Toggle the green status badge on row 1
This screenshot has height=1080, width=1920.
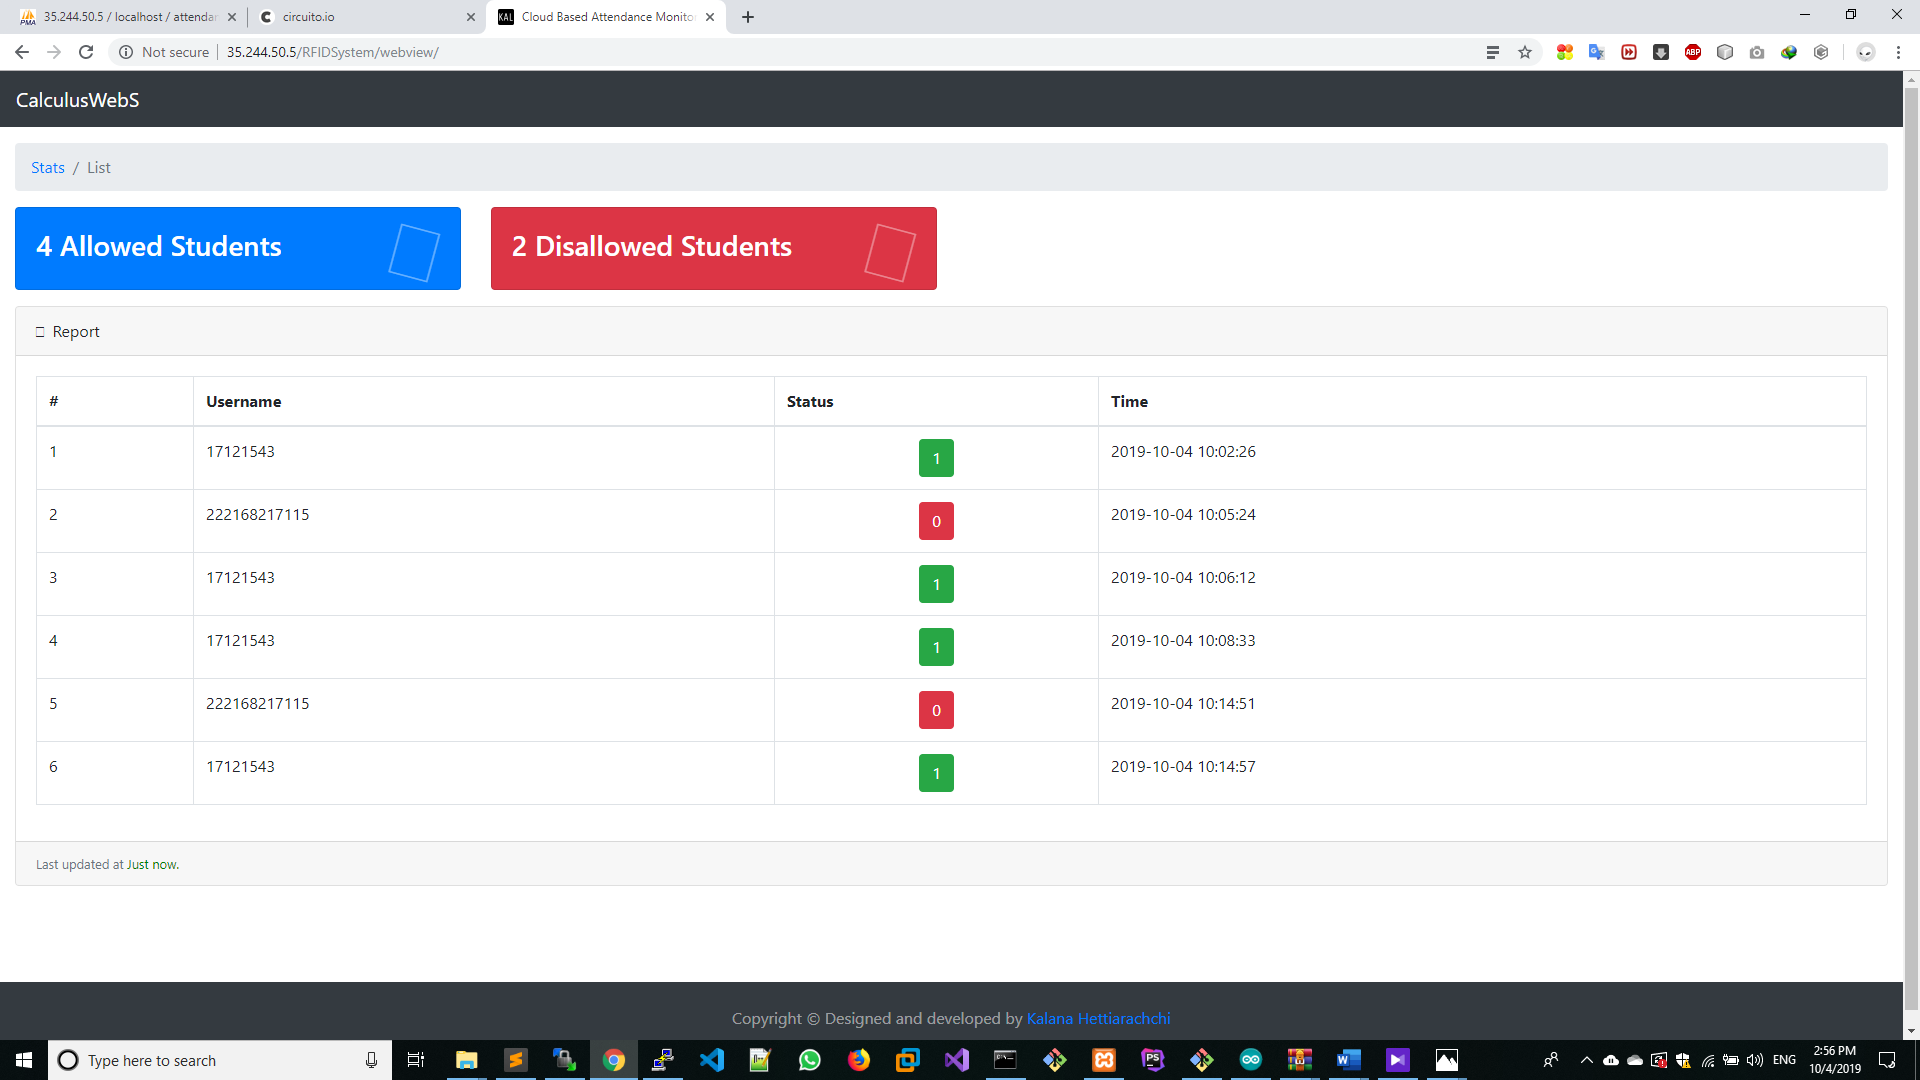point(936,458)
